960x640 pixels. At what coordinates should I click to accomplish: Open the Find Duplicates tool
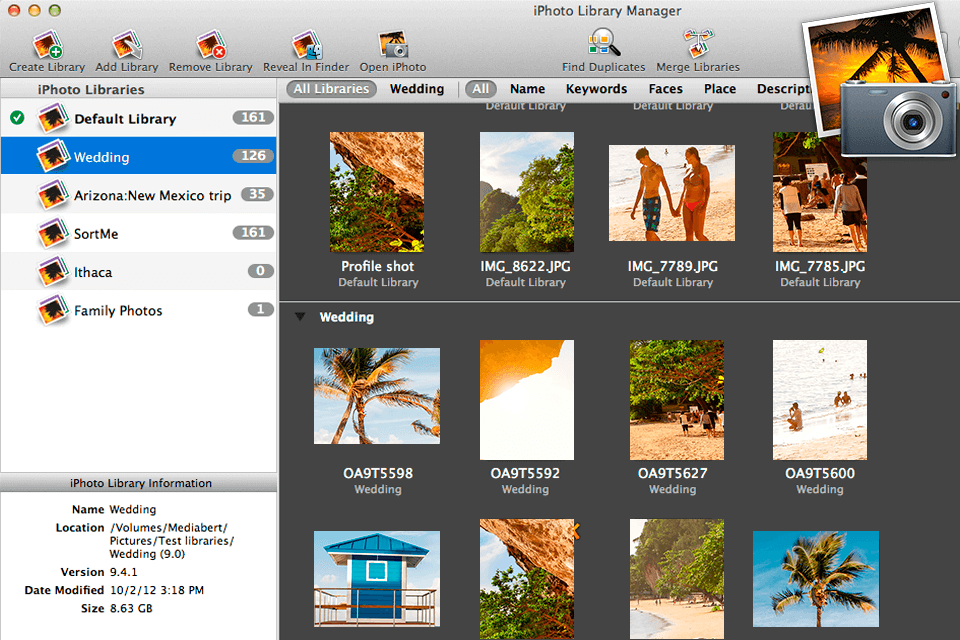coord(603,44)
